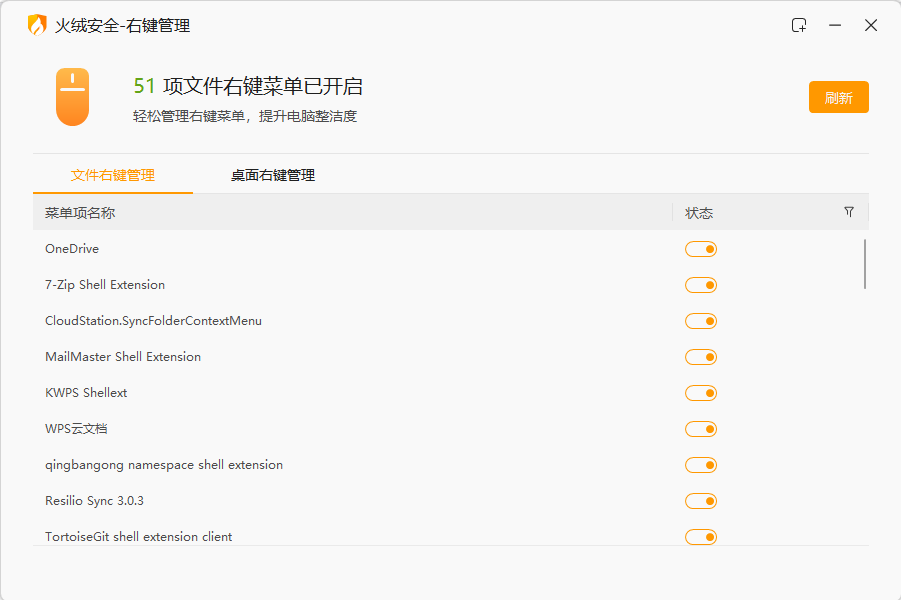The width and height of the screenshot is (901, 600).
Task: Select the 文件右键管理 tab
Action: click(x=113, y=175)
